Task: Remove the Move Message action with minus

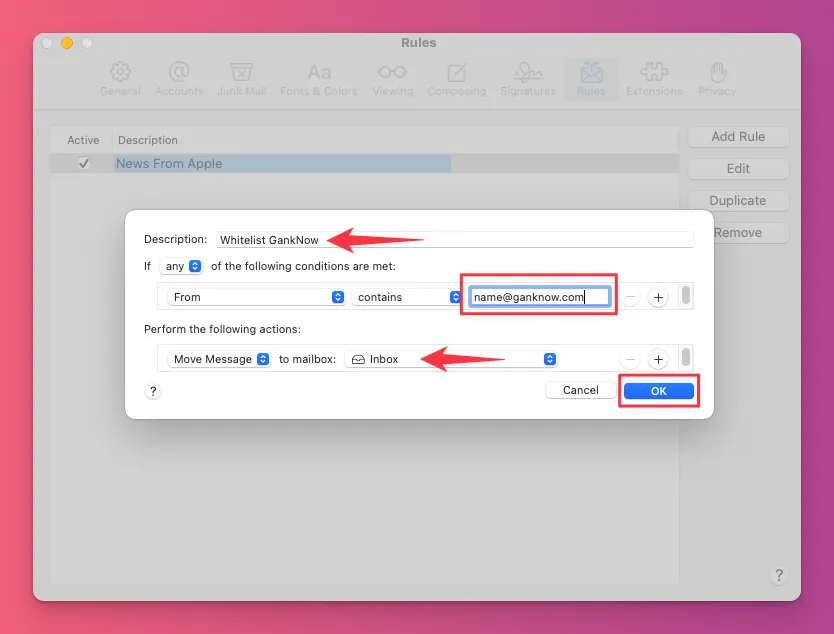Action: pos(630,360)
